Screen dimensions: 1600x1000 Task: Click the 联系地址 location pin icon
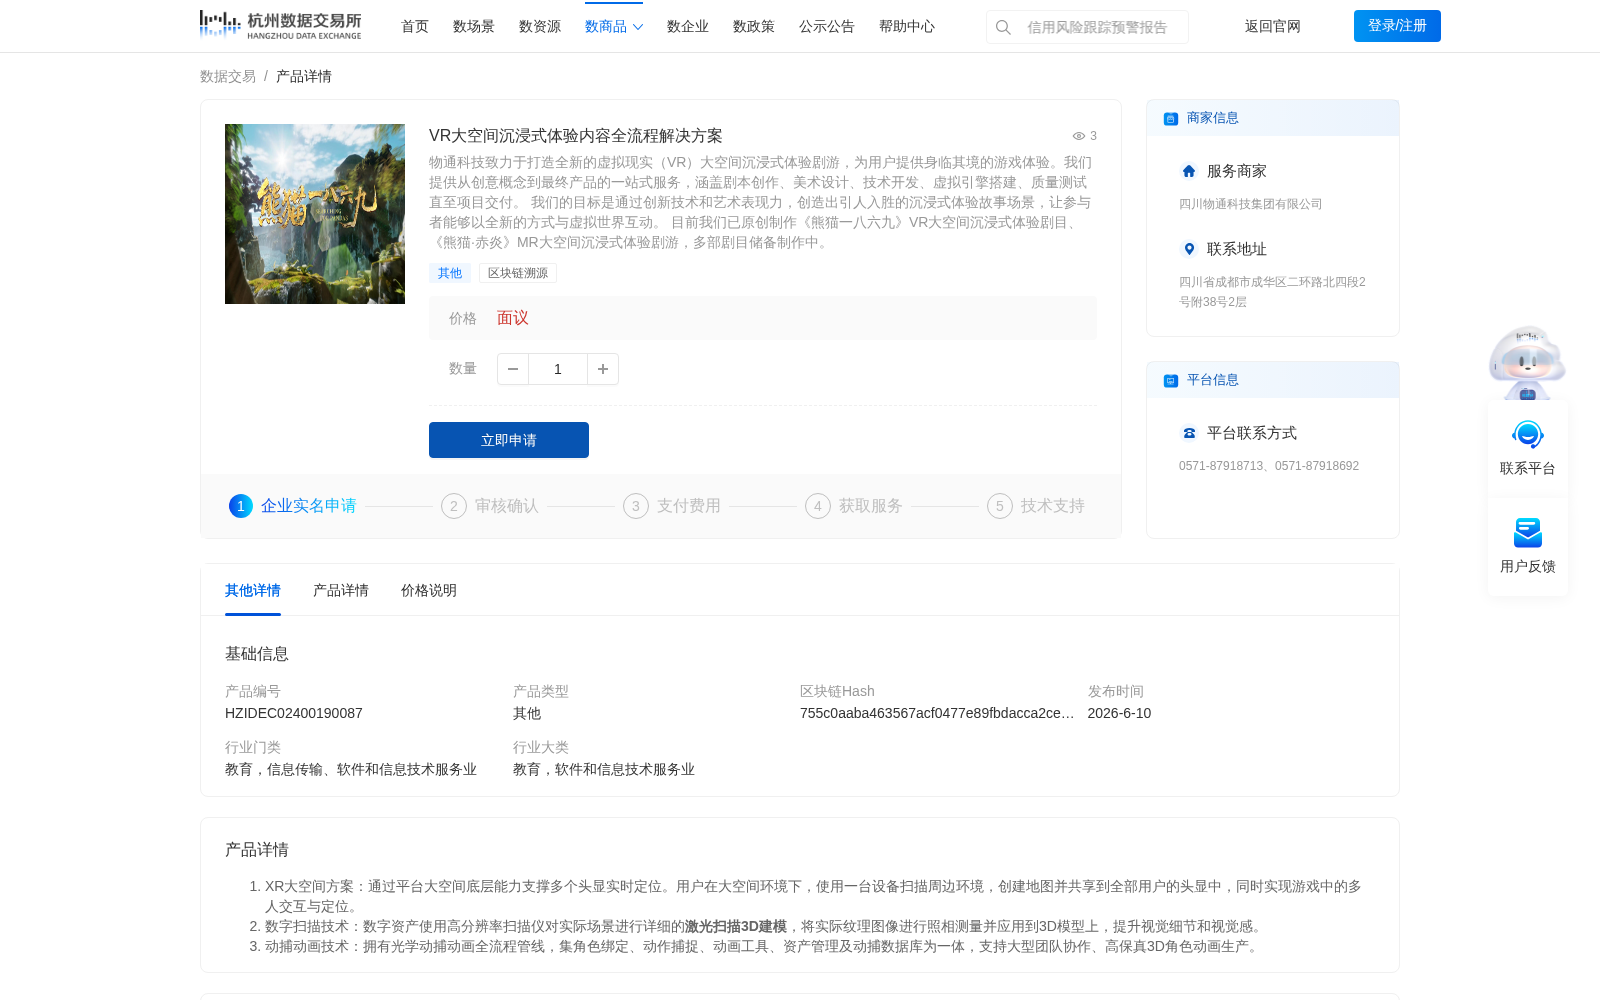pos(1189,249)
